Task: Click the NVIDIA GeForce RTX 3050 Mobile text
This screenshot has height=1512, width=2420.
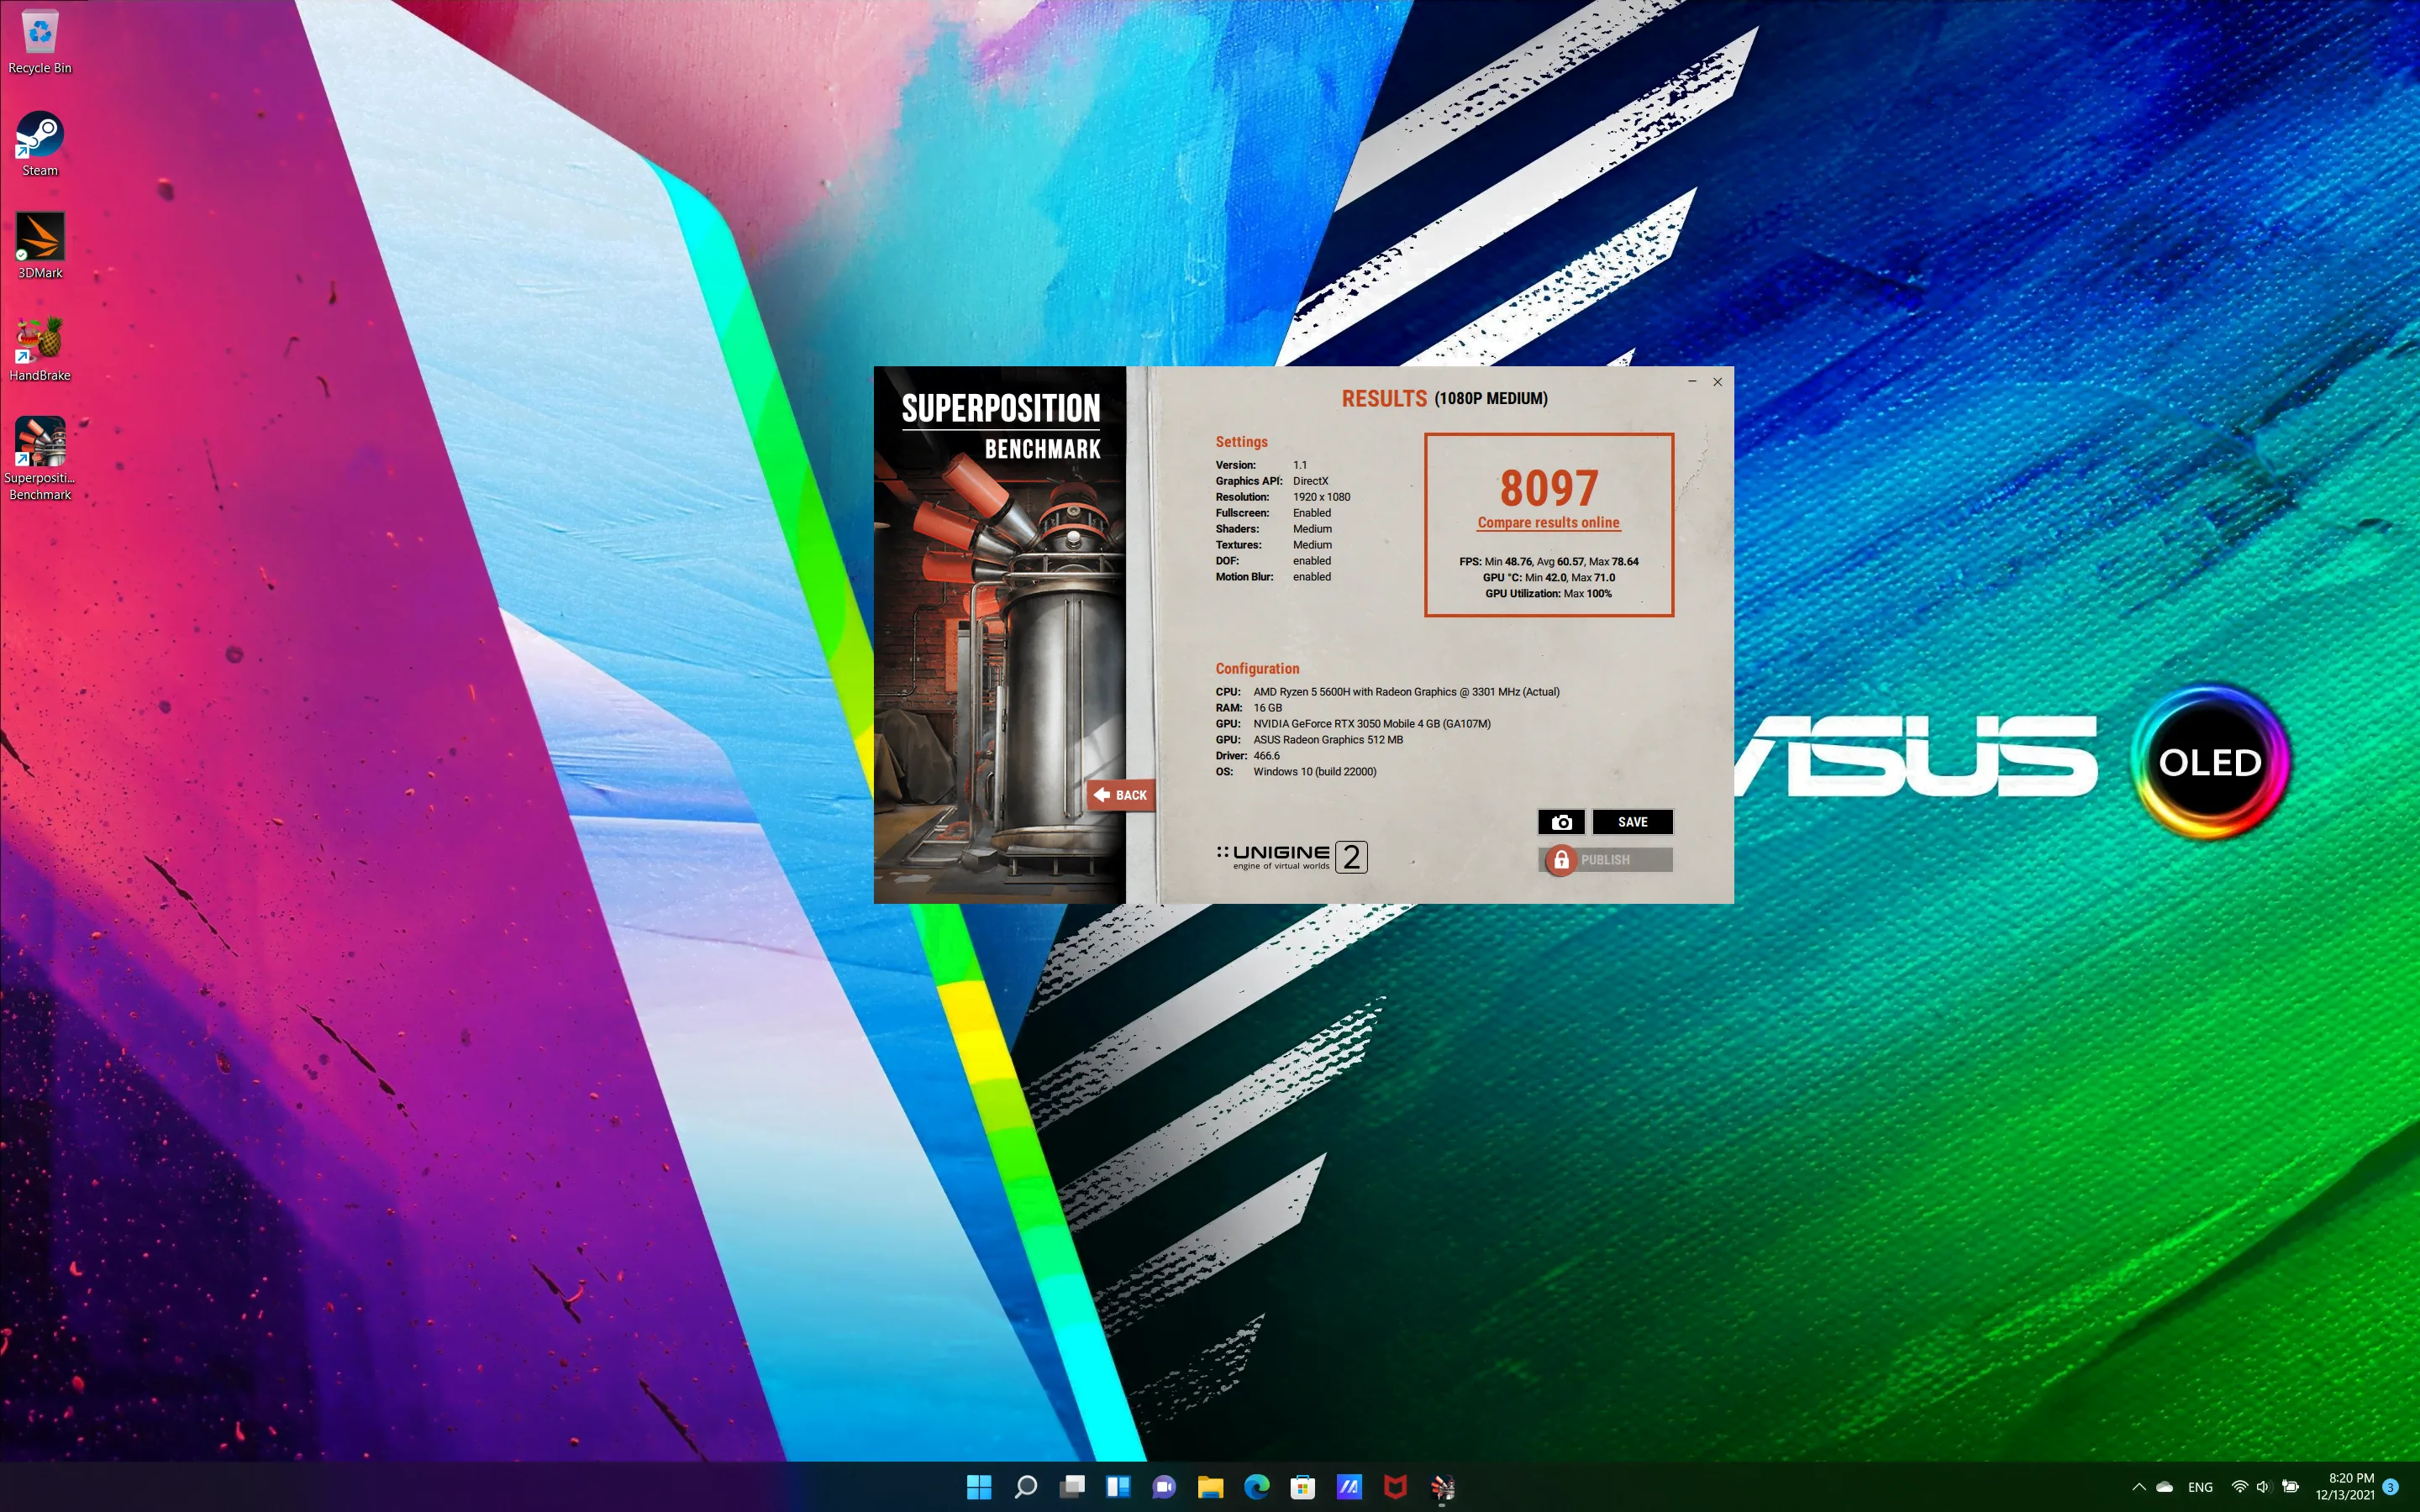Action: point(1371,724)
